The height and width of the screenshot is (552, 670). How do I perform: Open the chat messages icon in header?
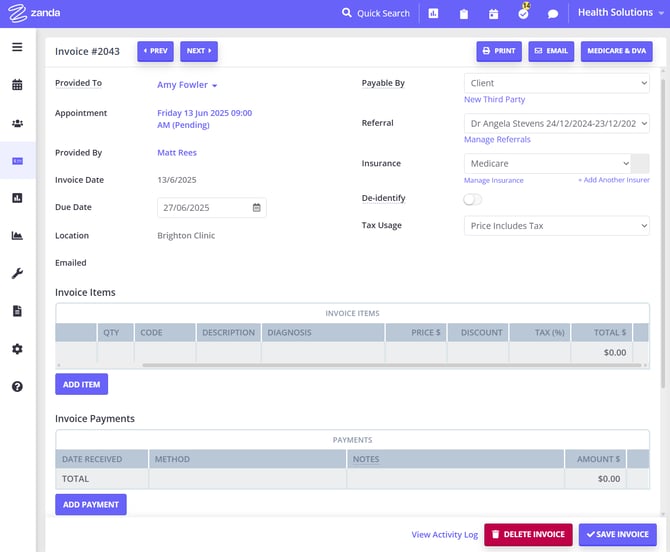point(553,14)
